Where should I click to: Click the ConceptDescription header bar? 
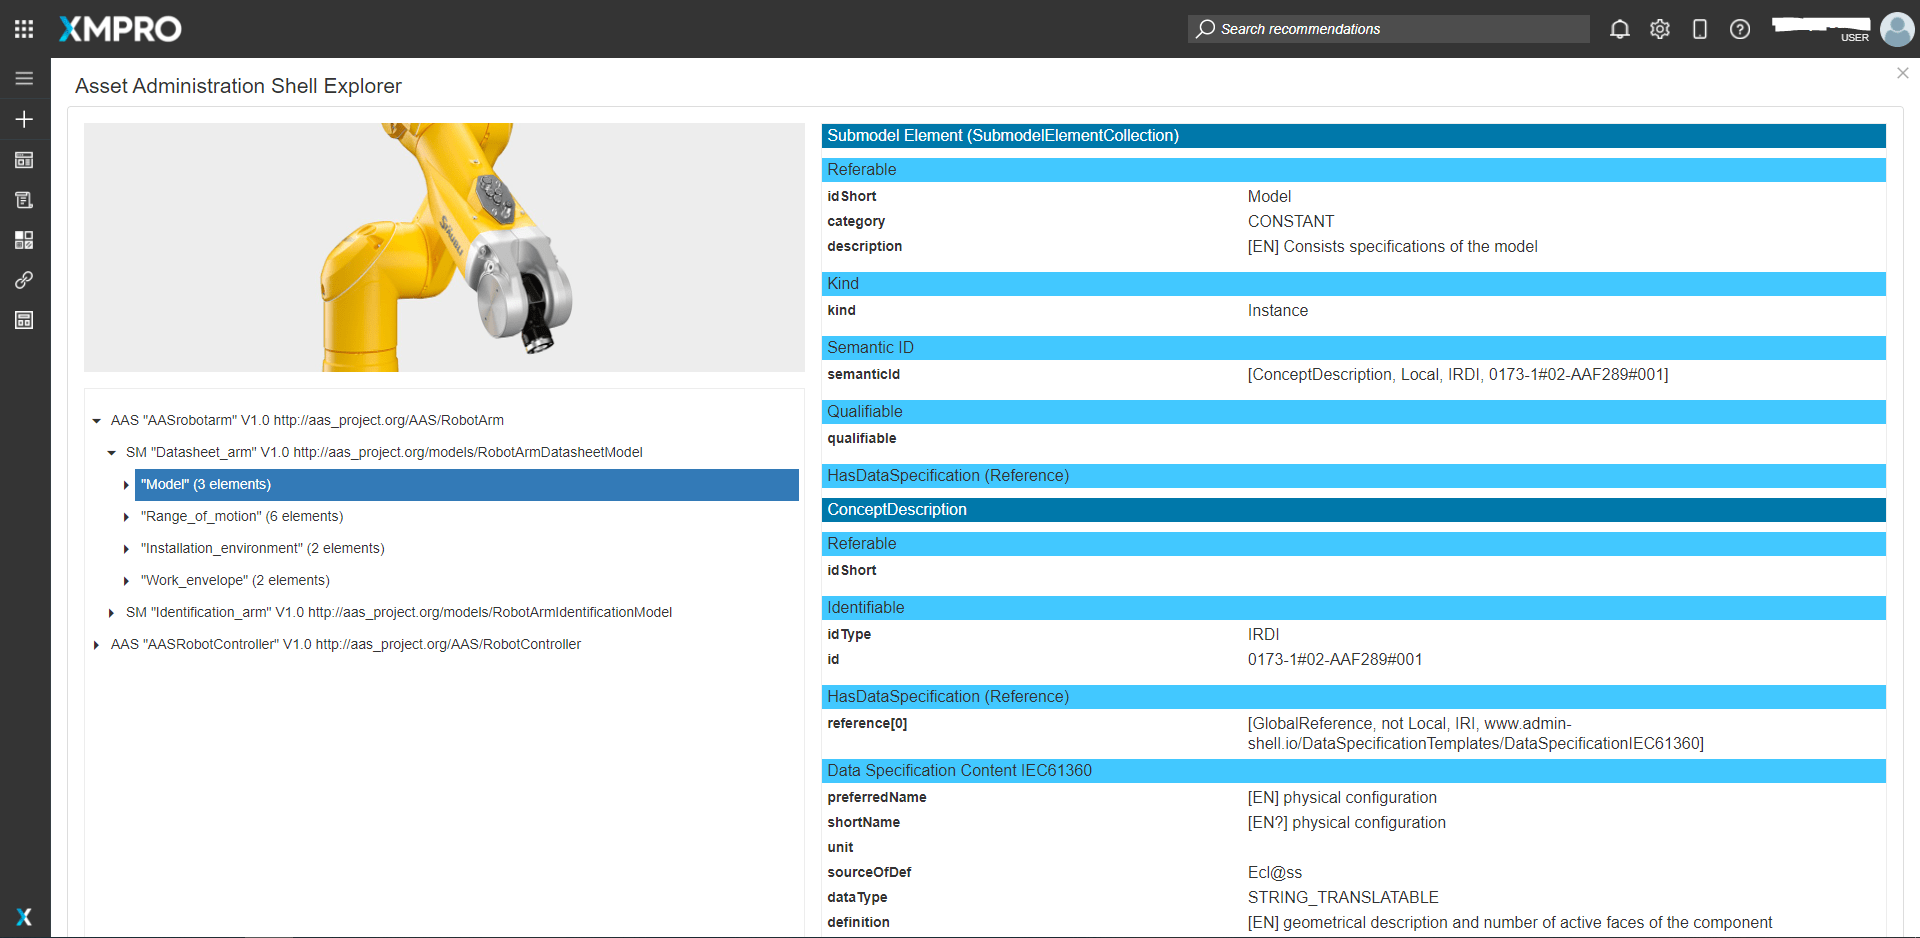point(1353,510)
